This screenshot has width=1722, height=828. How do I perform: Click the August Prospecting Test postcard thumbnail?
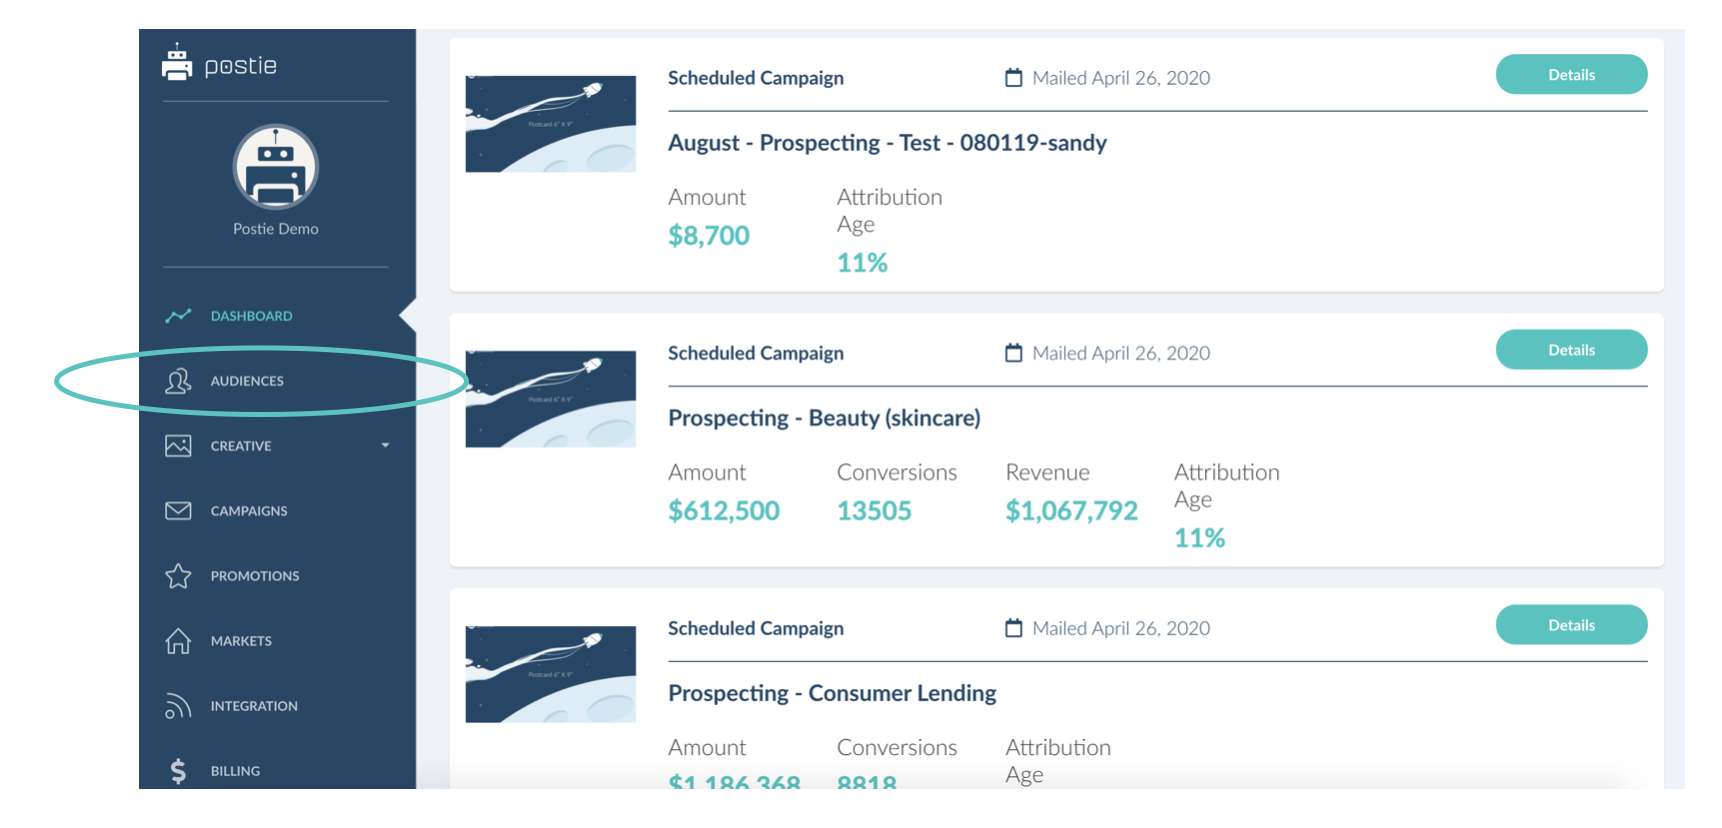(x=551, y=124)
